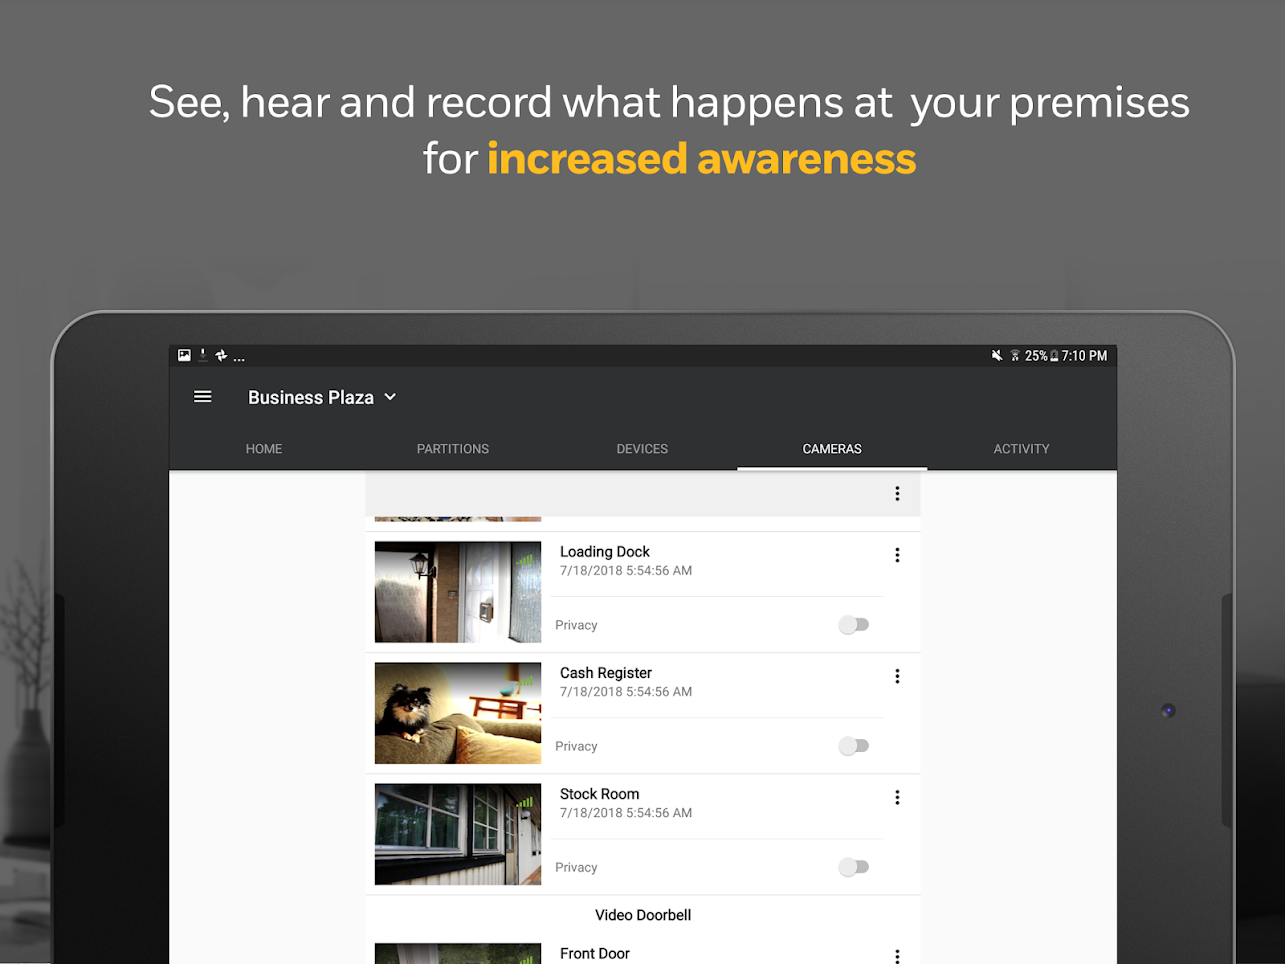Screen dimensions: 1285x964
Task: Open the Stock Room three-dot menu
Action: [897, 797]
